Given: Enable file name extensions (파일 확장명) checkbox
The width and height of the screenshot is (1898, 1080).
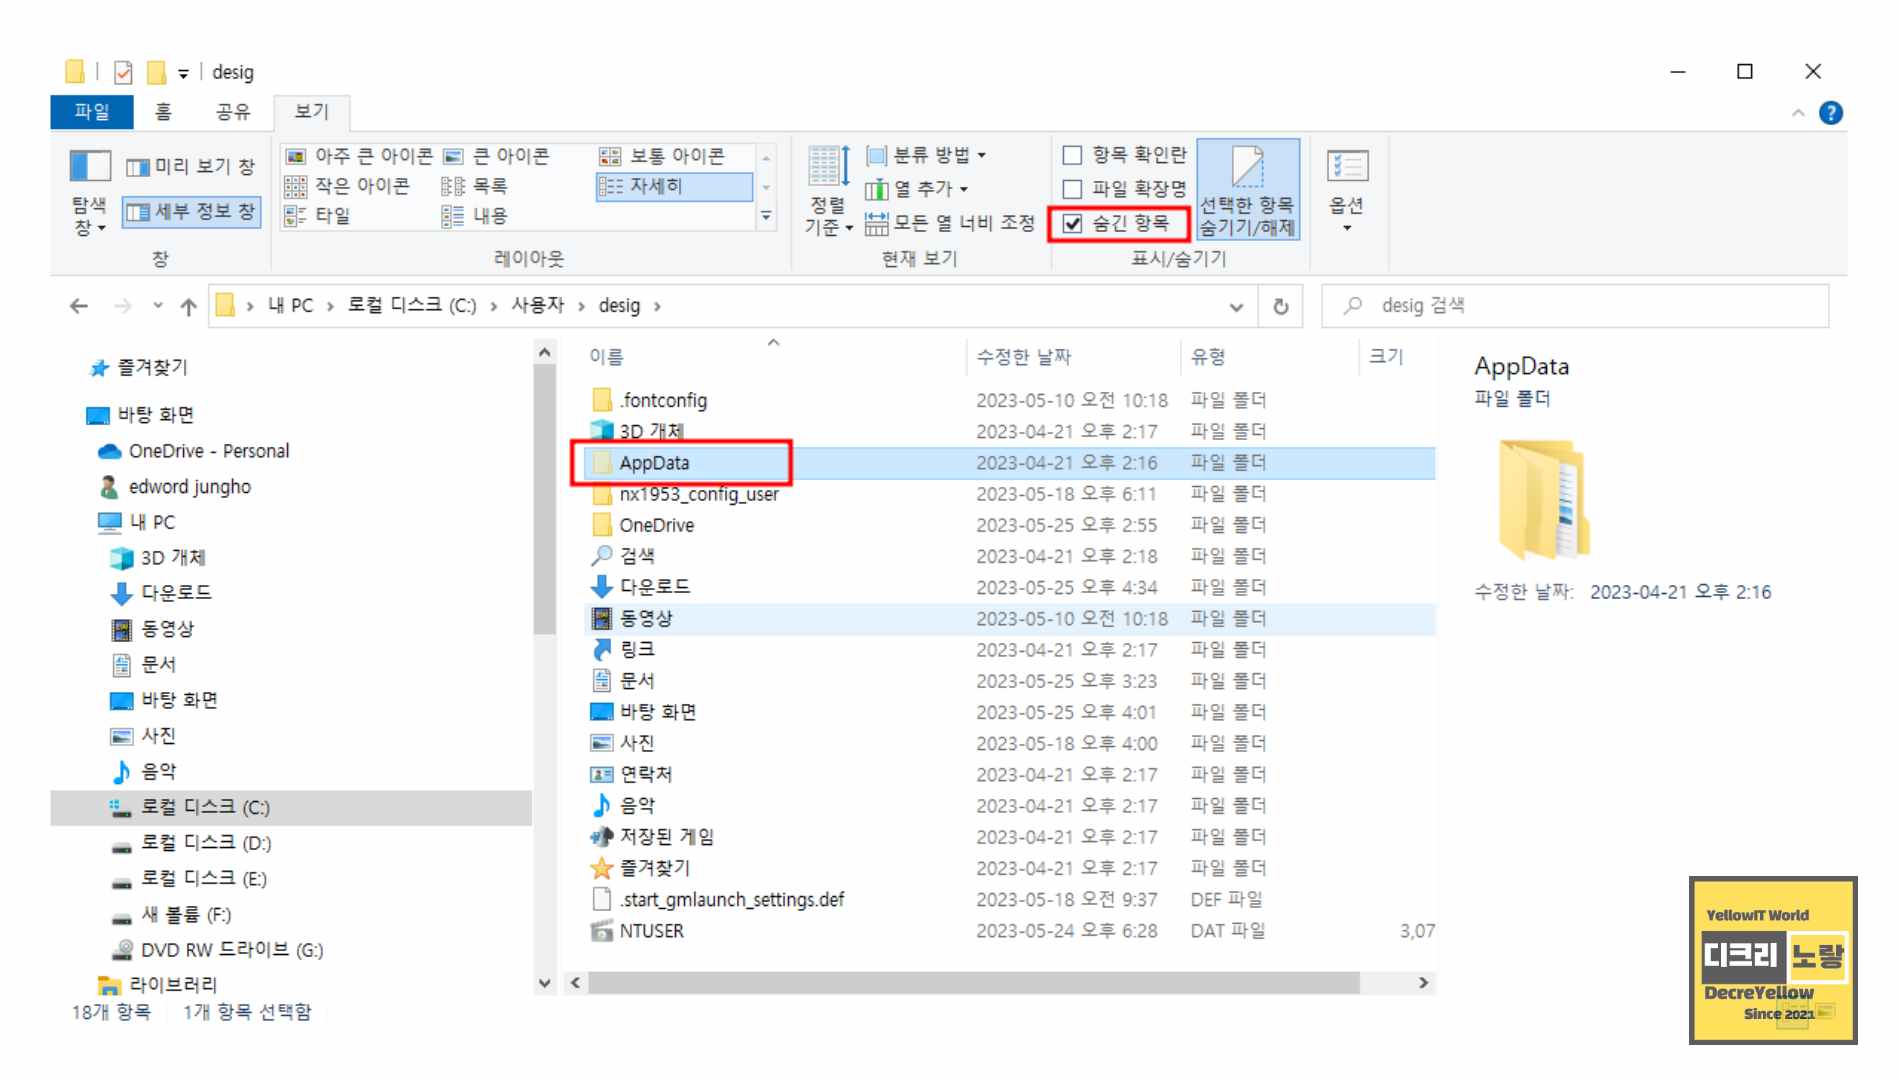Looking at the screenshot, I should click(1073, 189).
